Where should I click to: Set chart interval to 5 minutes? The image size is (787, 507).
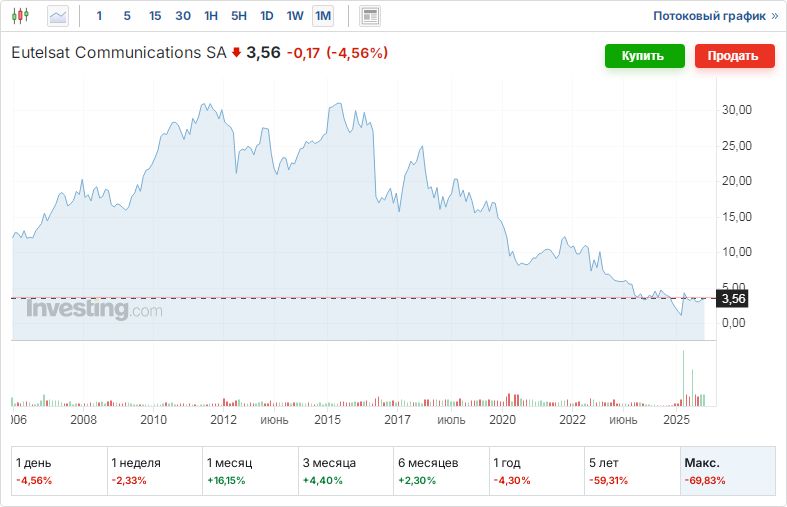(x=127, y=16)
